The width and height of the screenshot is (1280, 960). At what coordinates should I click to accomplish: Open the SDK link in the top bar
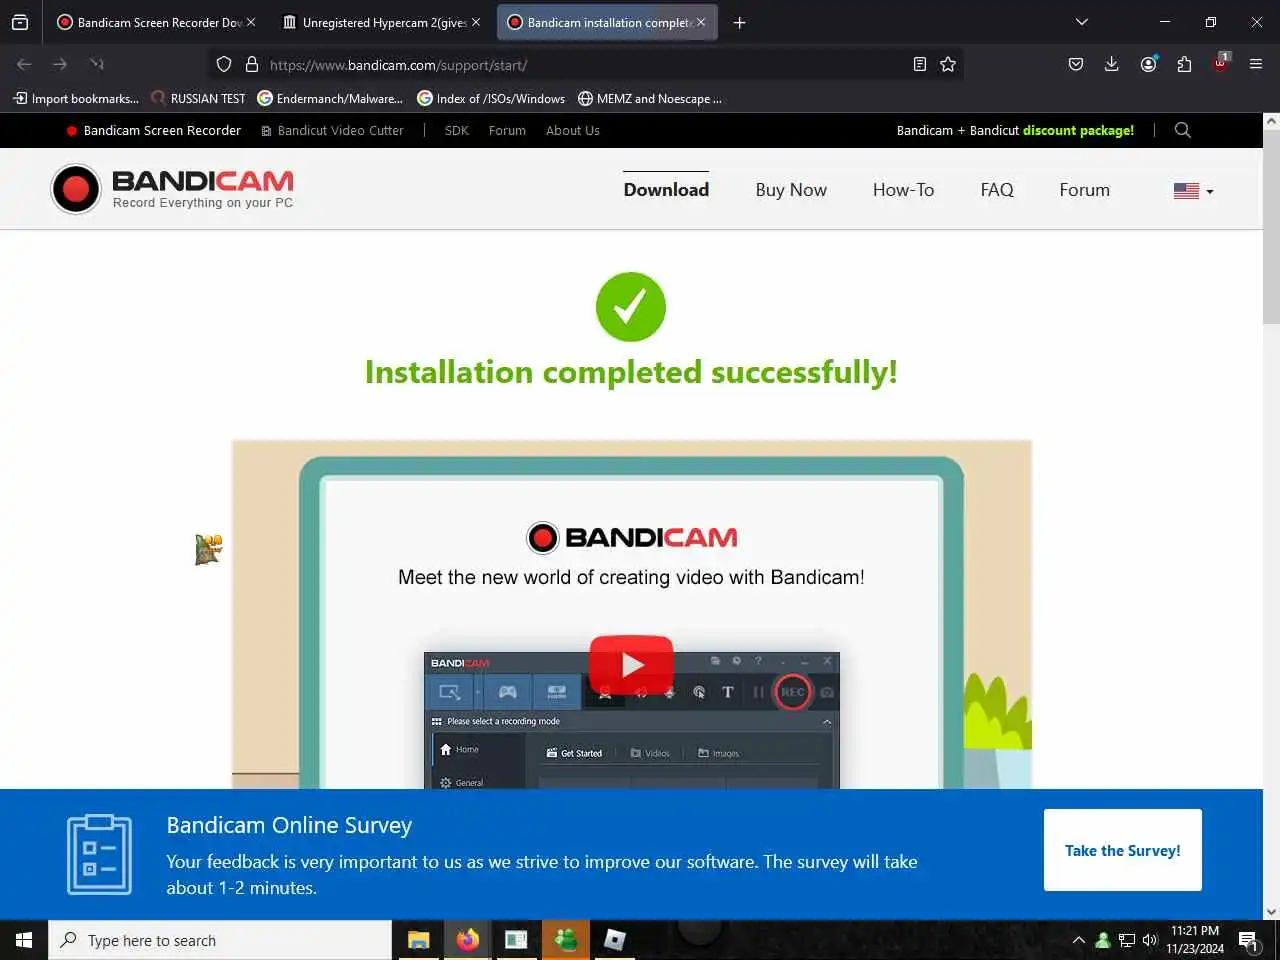tap(456, 130)
